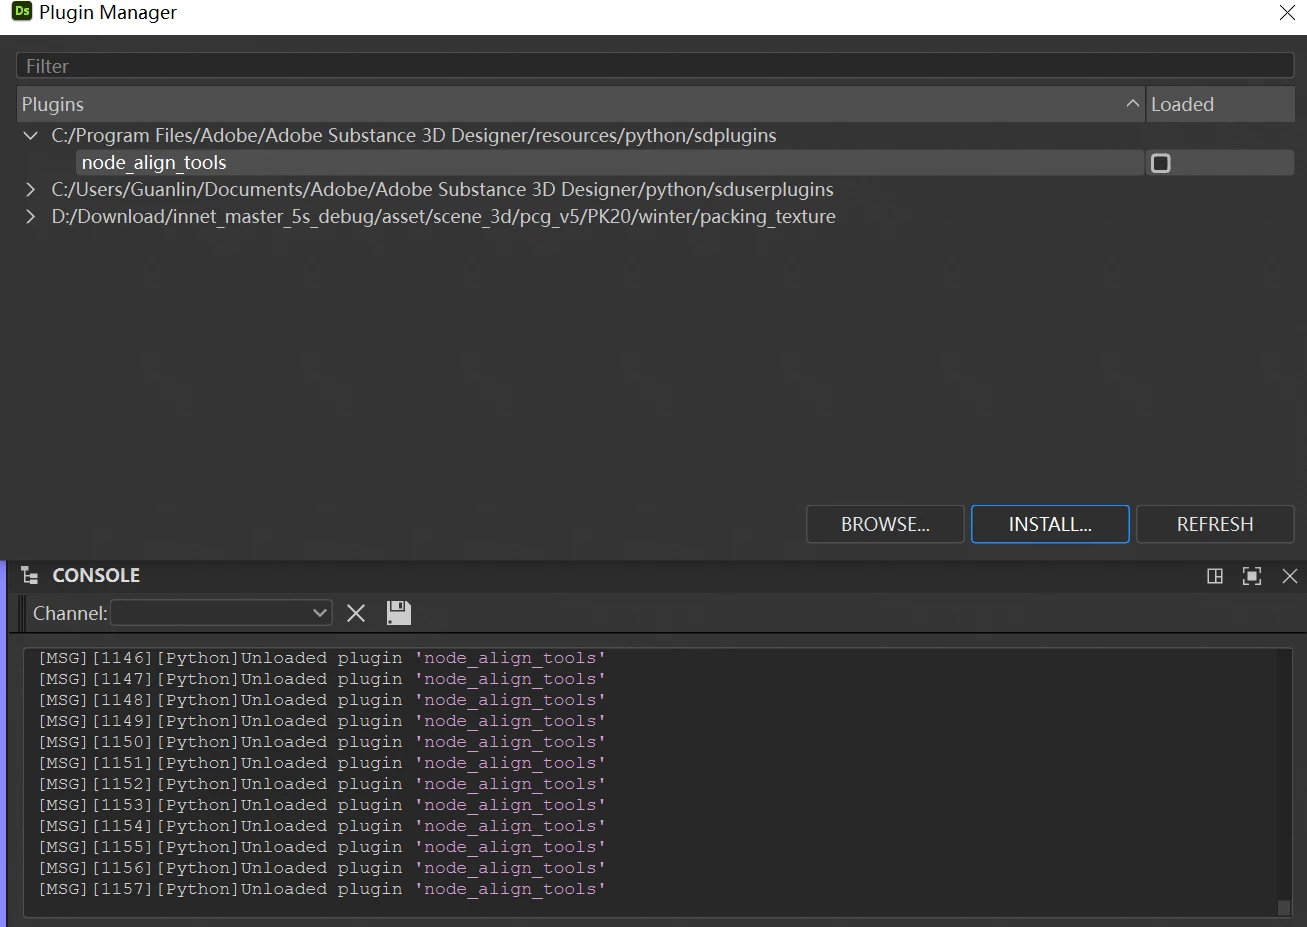Click the Loaded column header

[1220, 104]
